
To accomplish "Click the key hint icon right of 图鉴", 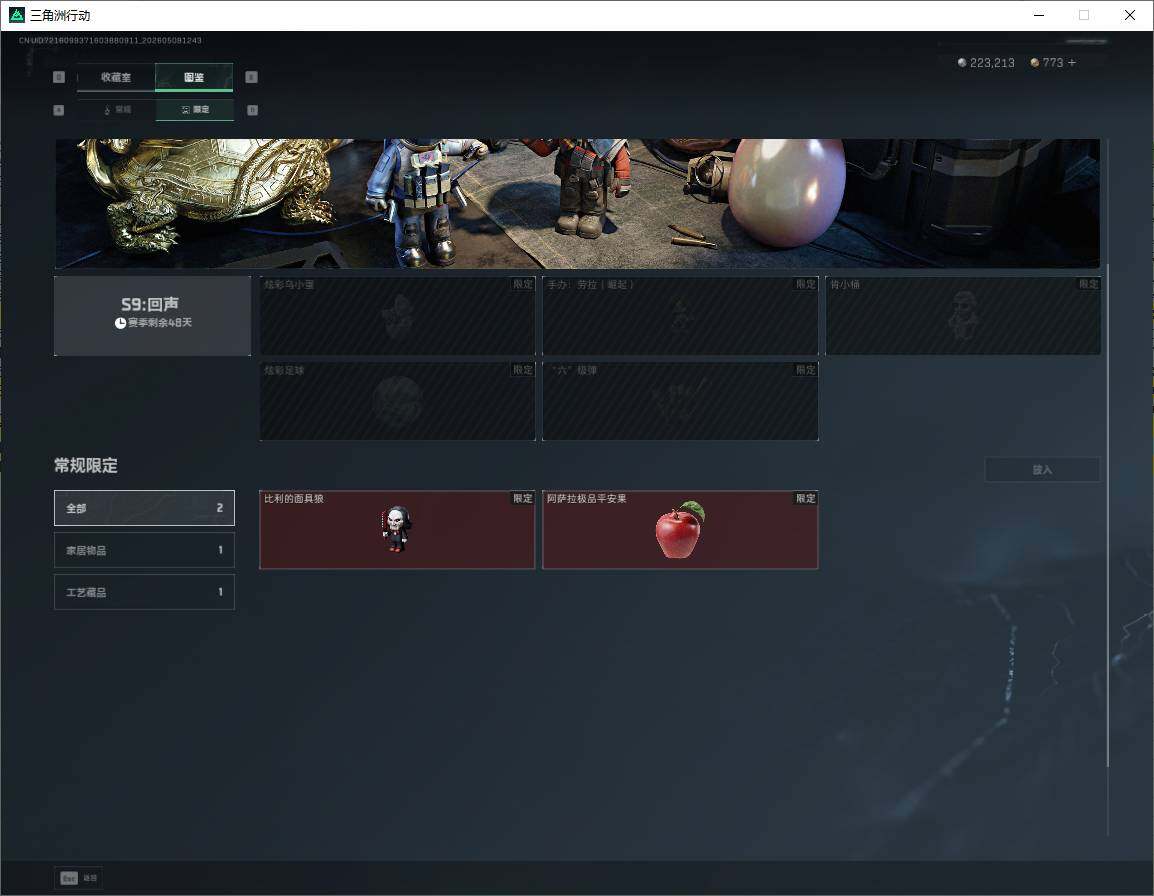I will pyautogui.click(x=252, y=77).
